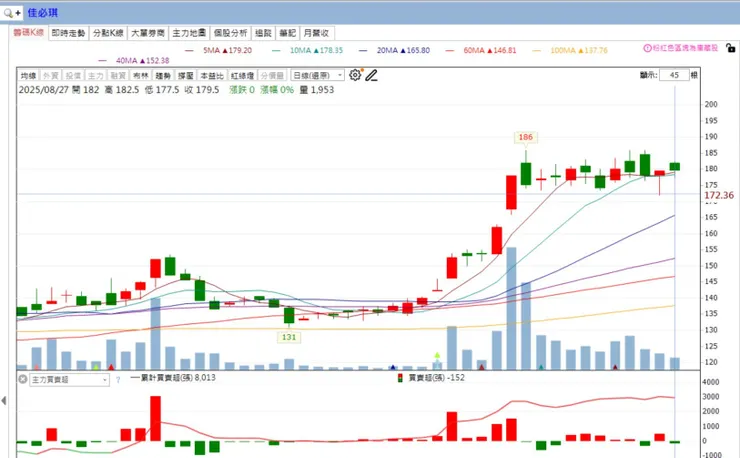Toggle the 外資 overlay button
This screenshot has height=458, width=740.
coord(50,76)
